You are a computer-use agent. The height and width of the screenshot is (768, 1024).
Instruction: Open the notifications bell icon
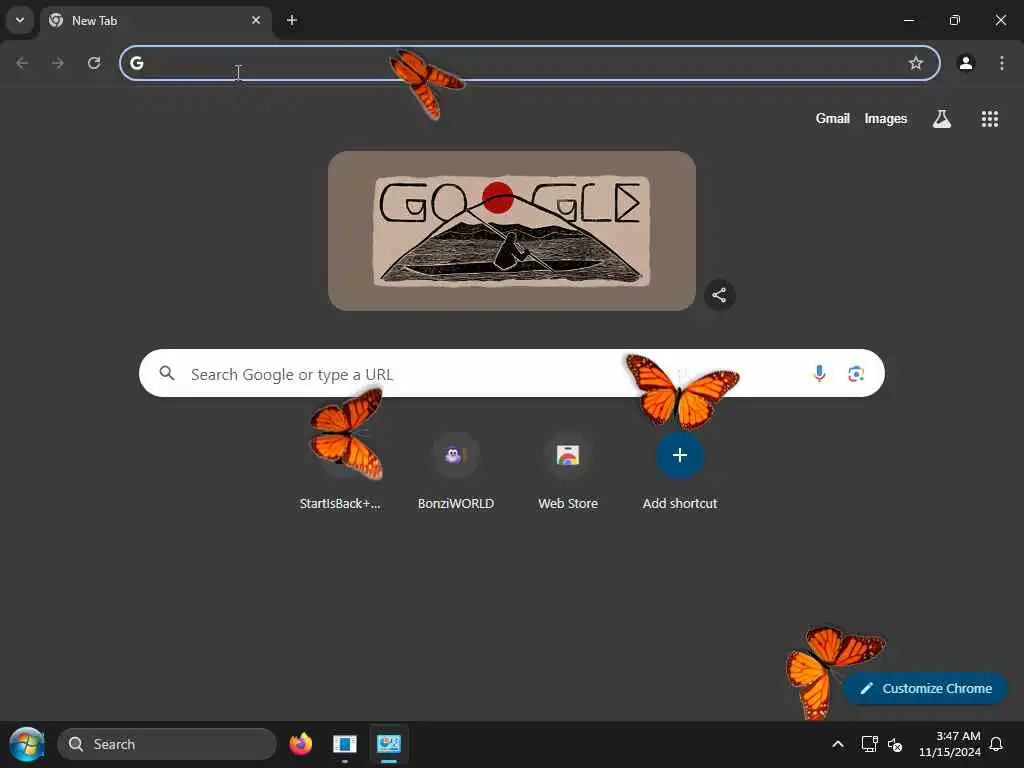click(x=996, y=744)
